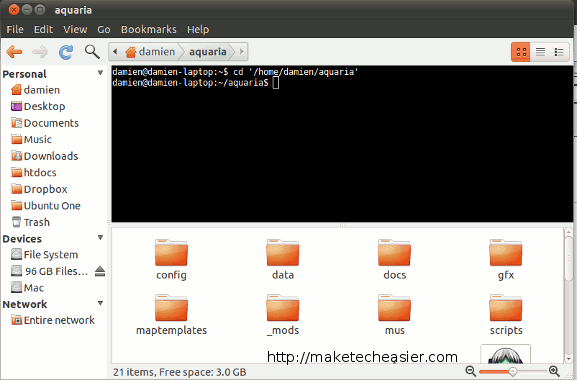
Task: Select the _mods folder icon
Action: pyautogui.click(x=283, y=308)
